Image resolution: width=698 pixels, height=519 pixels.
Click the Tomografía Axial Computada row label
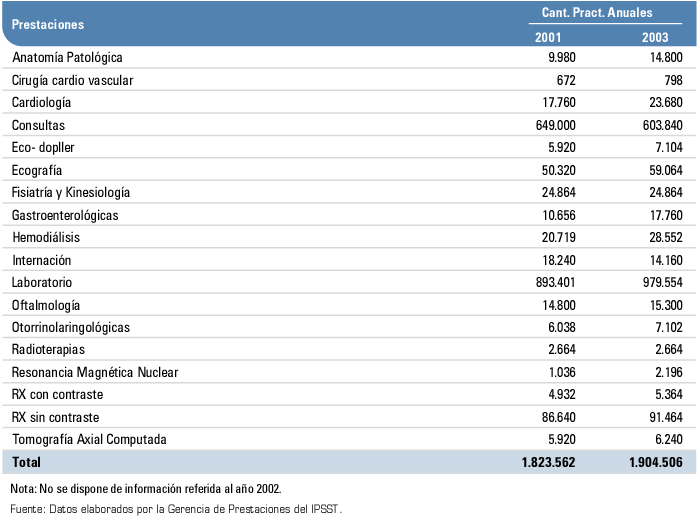tap(89, 439)
